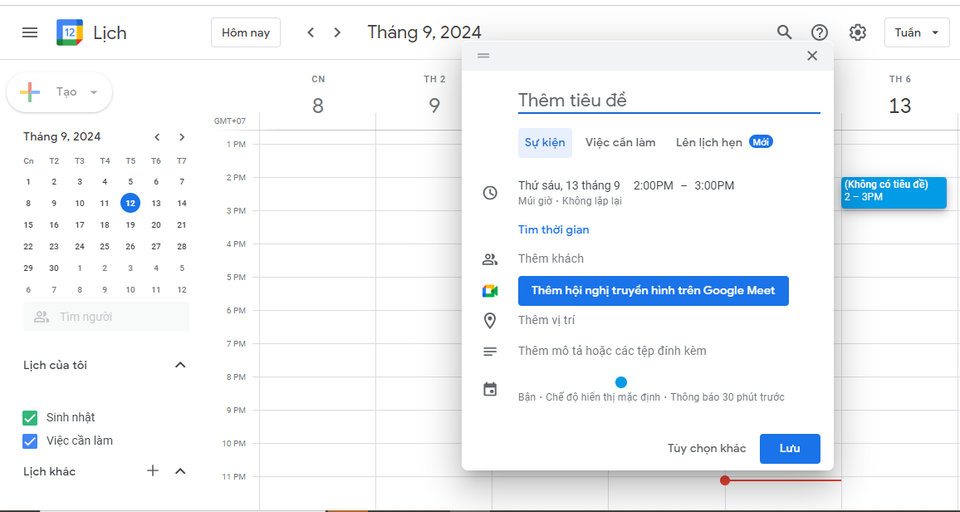Toggle the Việc cần làm calendar checkbox

pos(30,441)
